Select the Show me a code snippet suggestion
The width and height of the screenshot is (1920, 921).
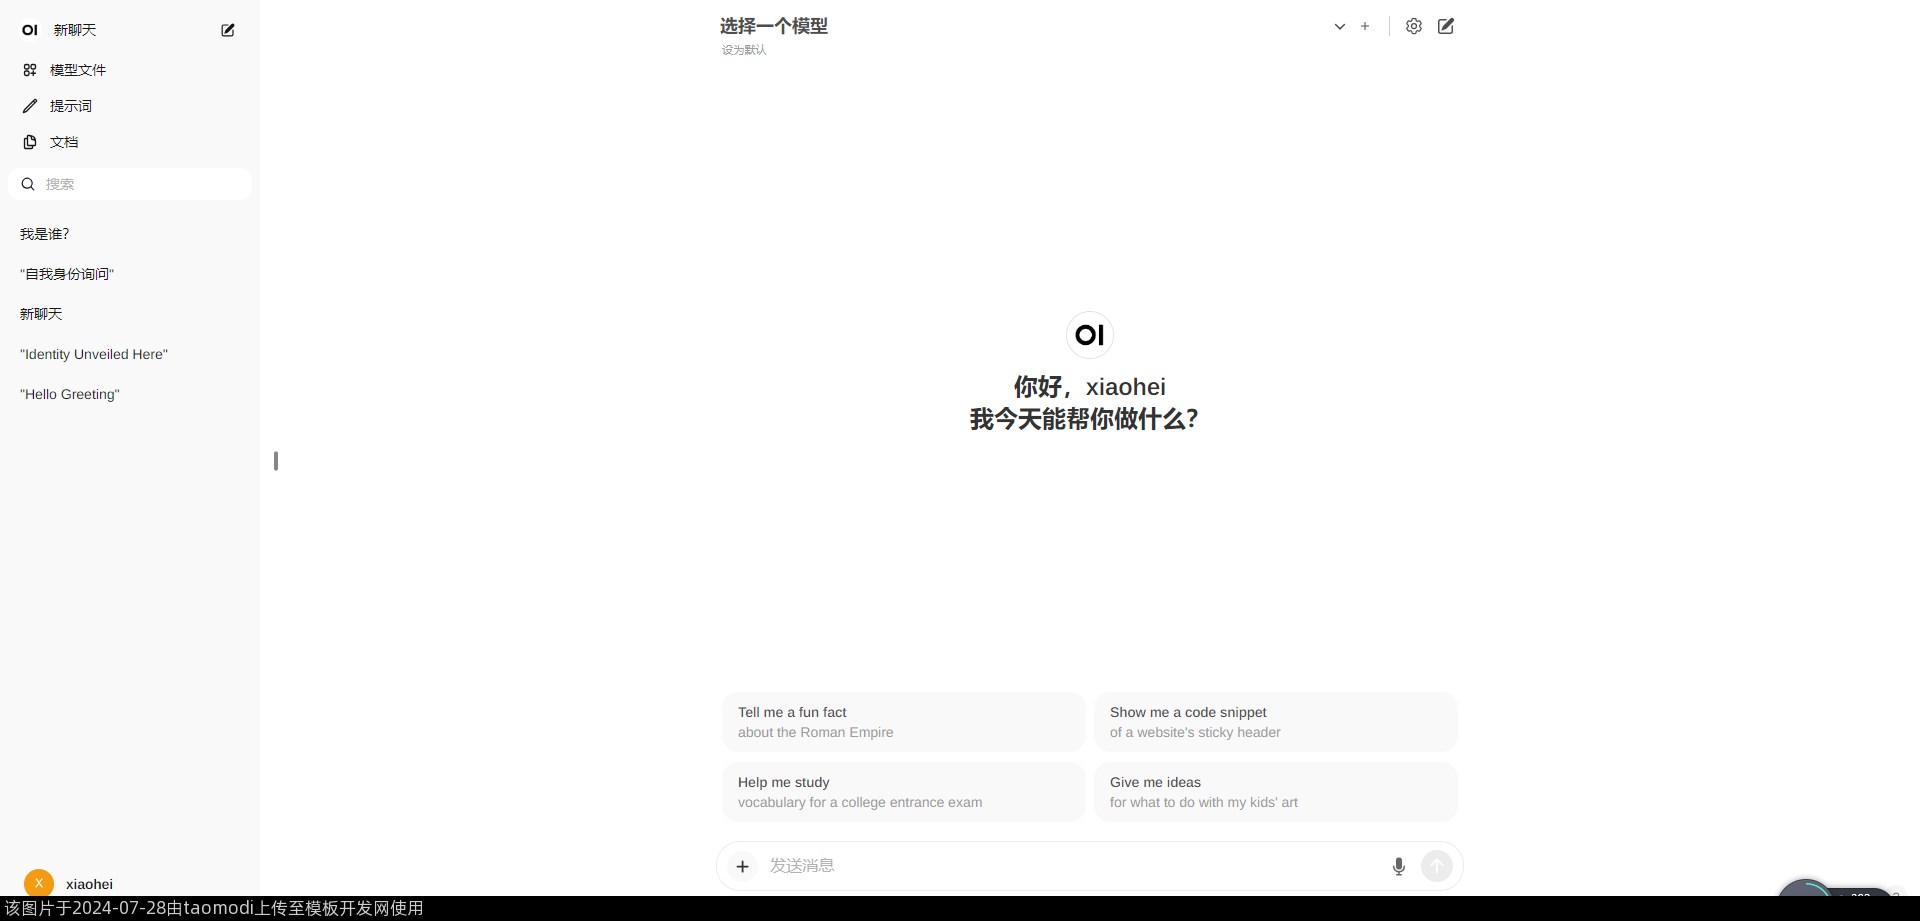pyautogui.click(x=1275, y=722)
